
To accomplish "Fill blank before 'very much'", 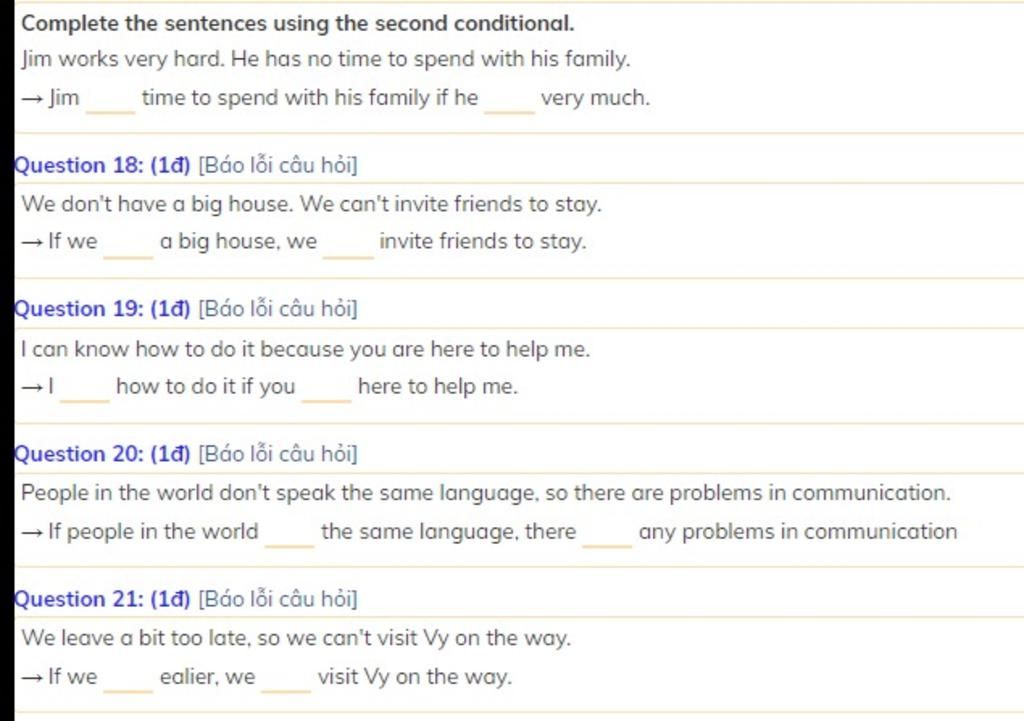I will 509,101.
